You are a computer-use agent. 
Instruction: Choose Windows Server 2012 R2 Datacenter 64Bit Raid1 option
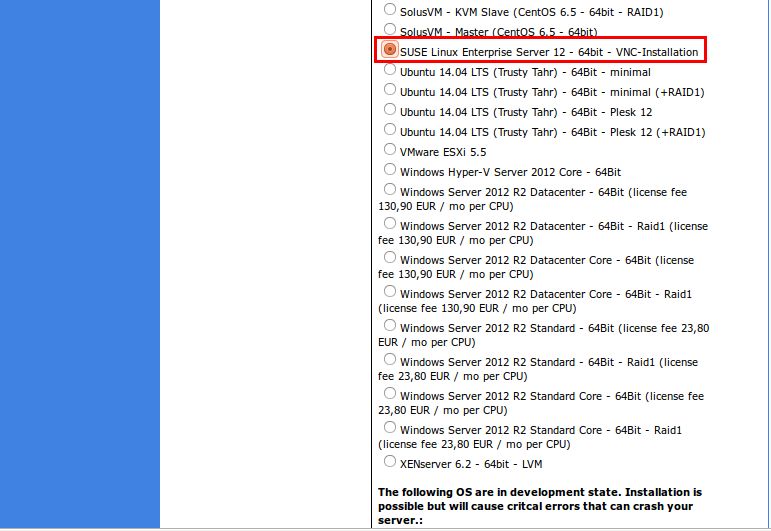(x=389, y=224)
